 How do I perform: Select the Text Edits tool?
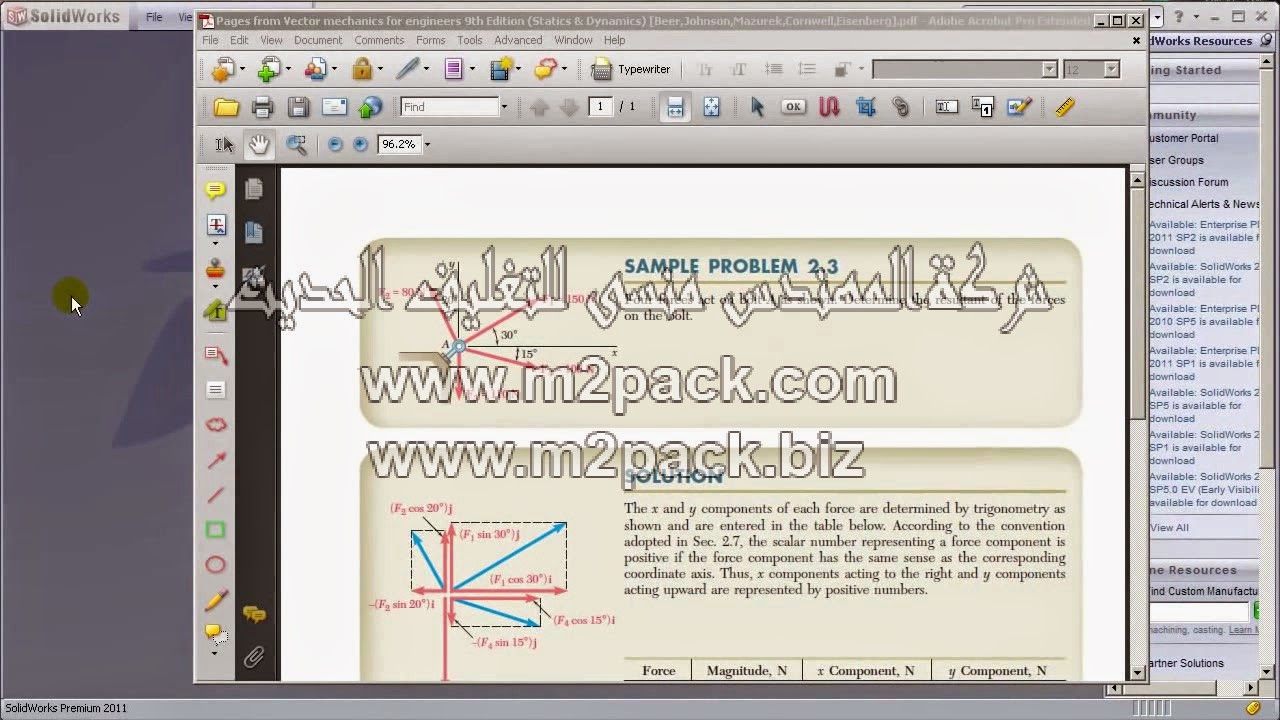tap(215, 225)
